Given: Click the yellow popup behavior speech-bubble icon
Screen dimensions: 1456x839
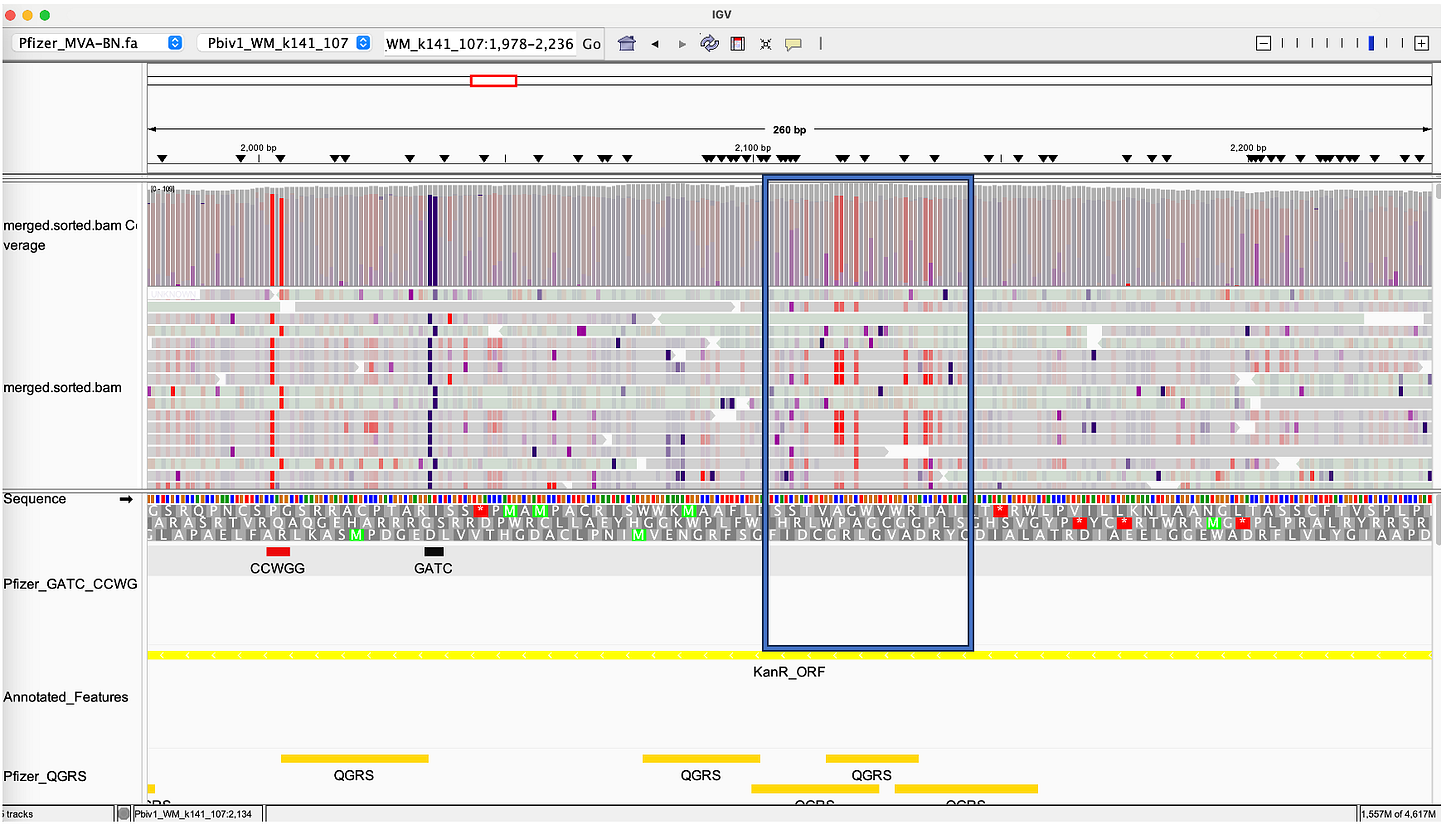Looking at the screenshot, I should (x=793, y=44).
